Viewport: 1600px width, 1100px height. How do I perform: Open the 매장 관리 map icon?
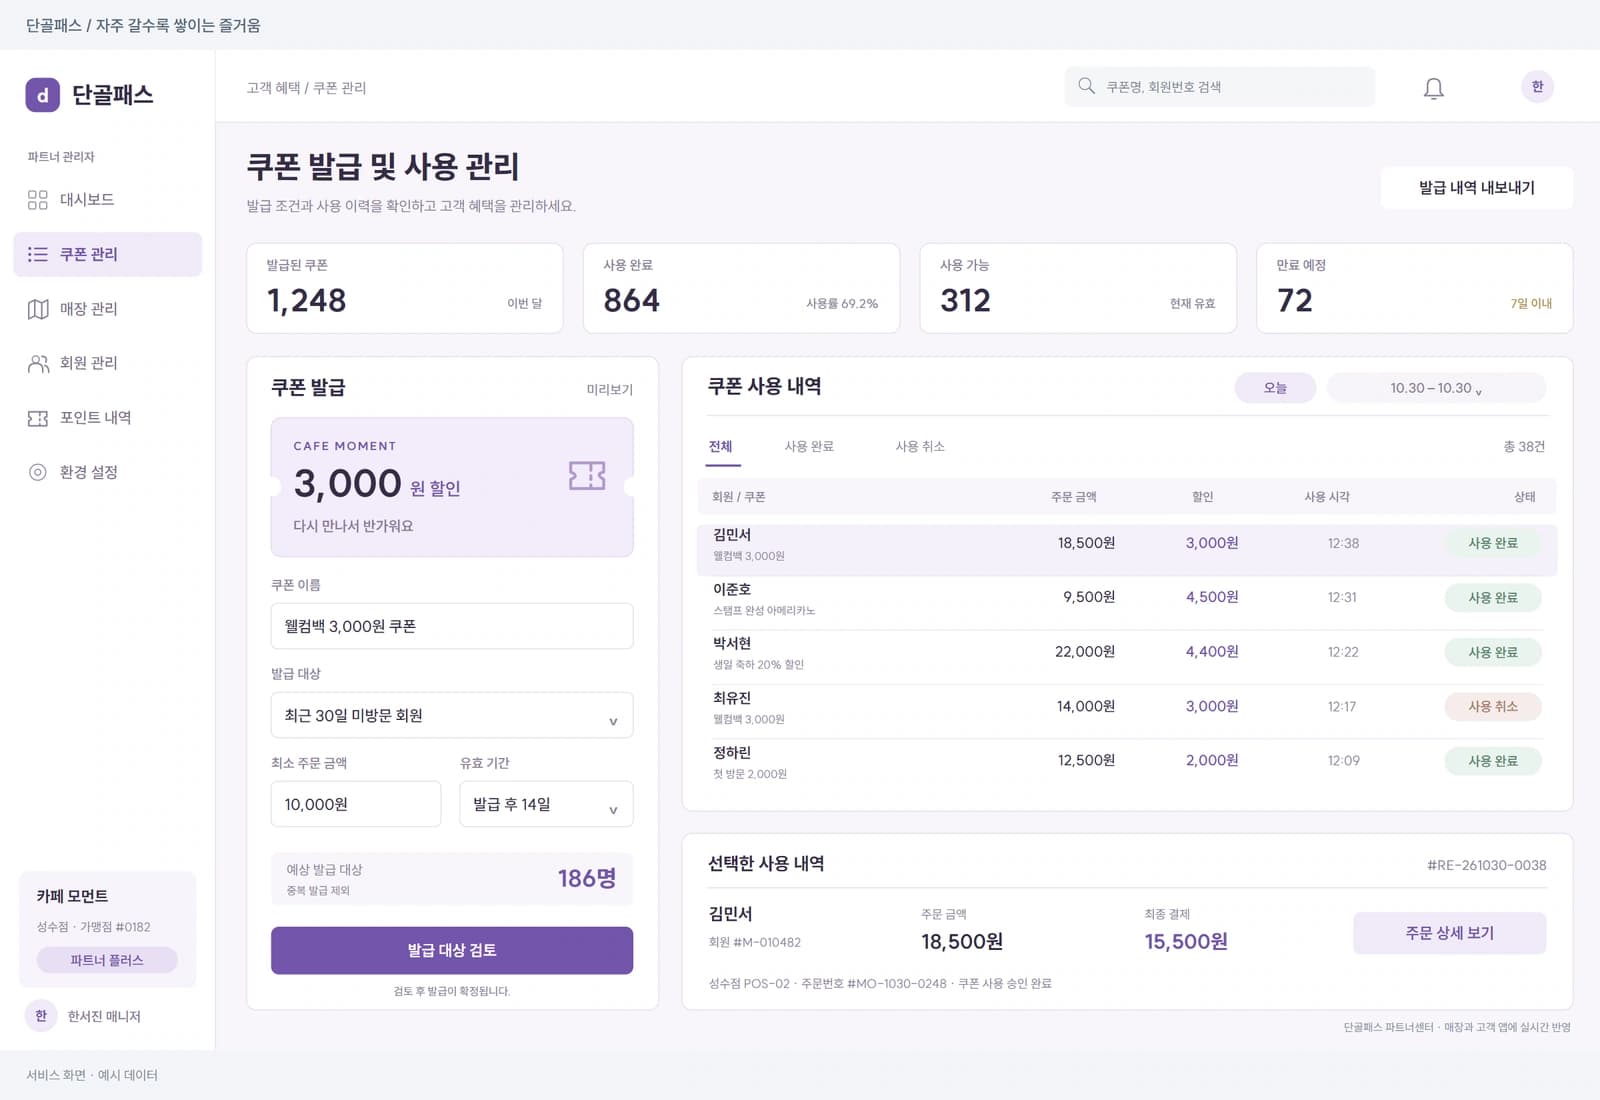pos(38,309)
